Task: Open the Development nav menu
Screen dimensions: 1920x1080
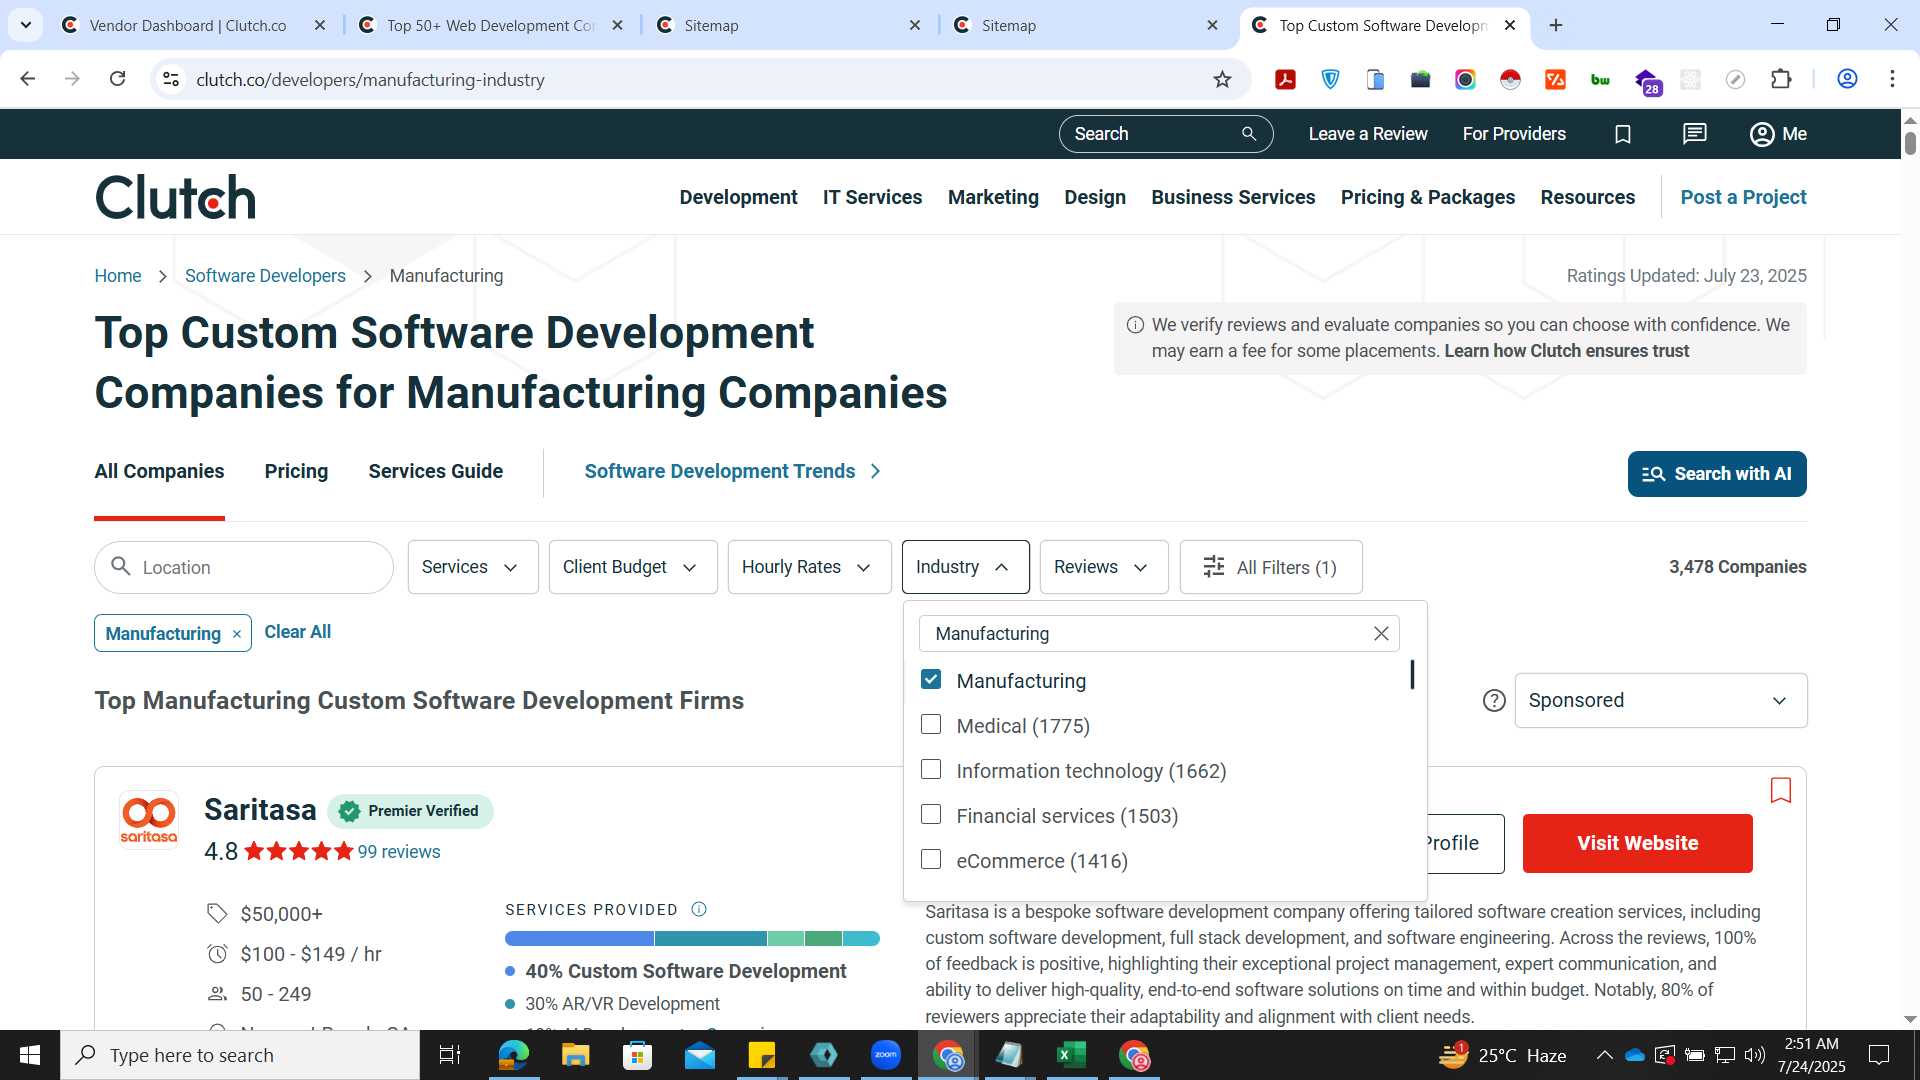Action: point(738,198)
